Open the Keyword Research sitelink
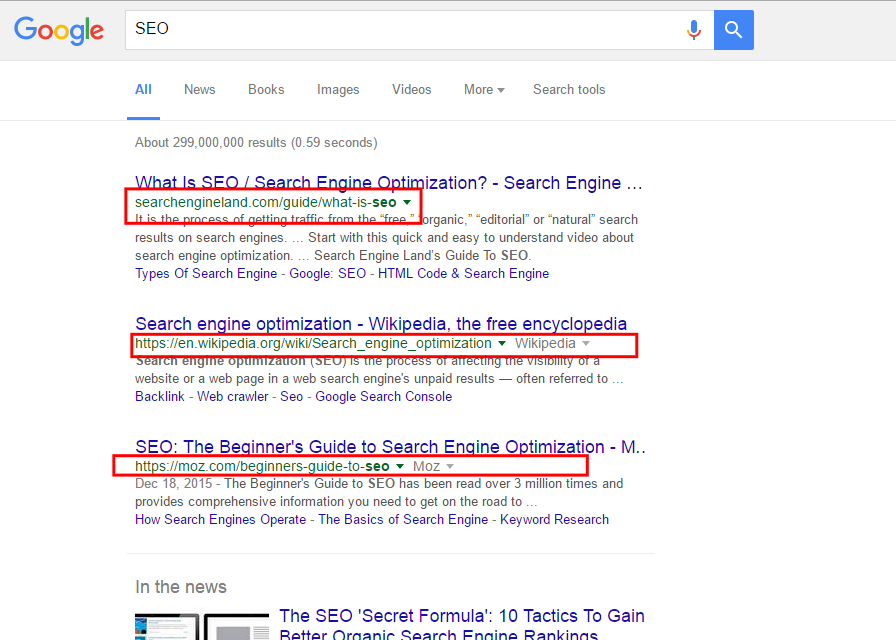 554,519
